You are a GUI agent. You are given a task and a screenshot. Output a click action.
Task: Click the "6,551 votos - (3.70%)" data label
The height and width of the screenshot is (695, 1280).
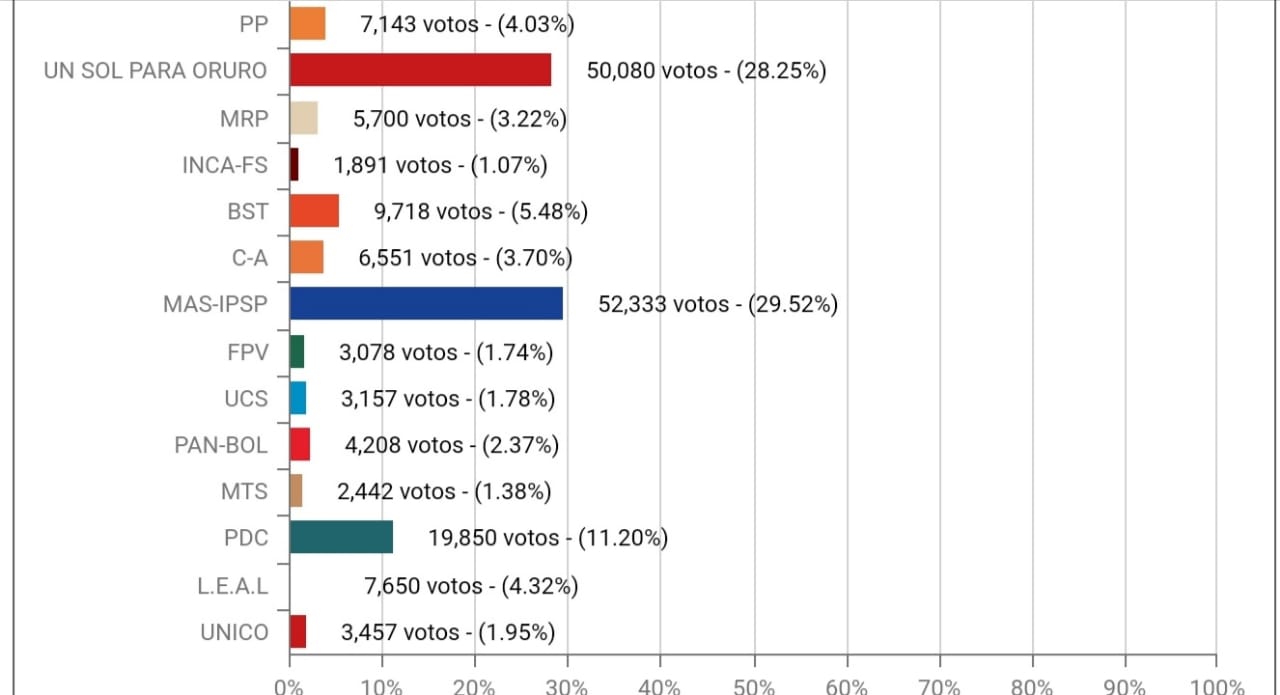pyautogui.click(x=465, y=258)
